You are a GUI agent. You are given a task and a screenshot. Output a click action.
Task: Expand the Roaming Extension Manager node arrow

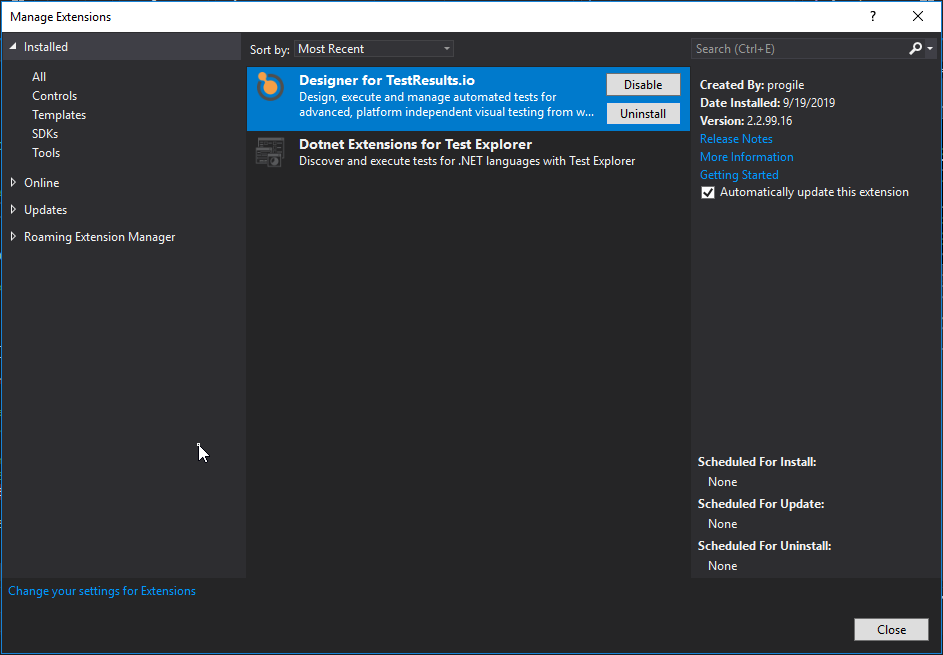(x=13, y=236)
